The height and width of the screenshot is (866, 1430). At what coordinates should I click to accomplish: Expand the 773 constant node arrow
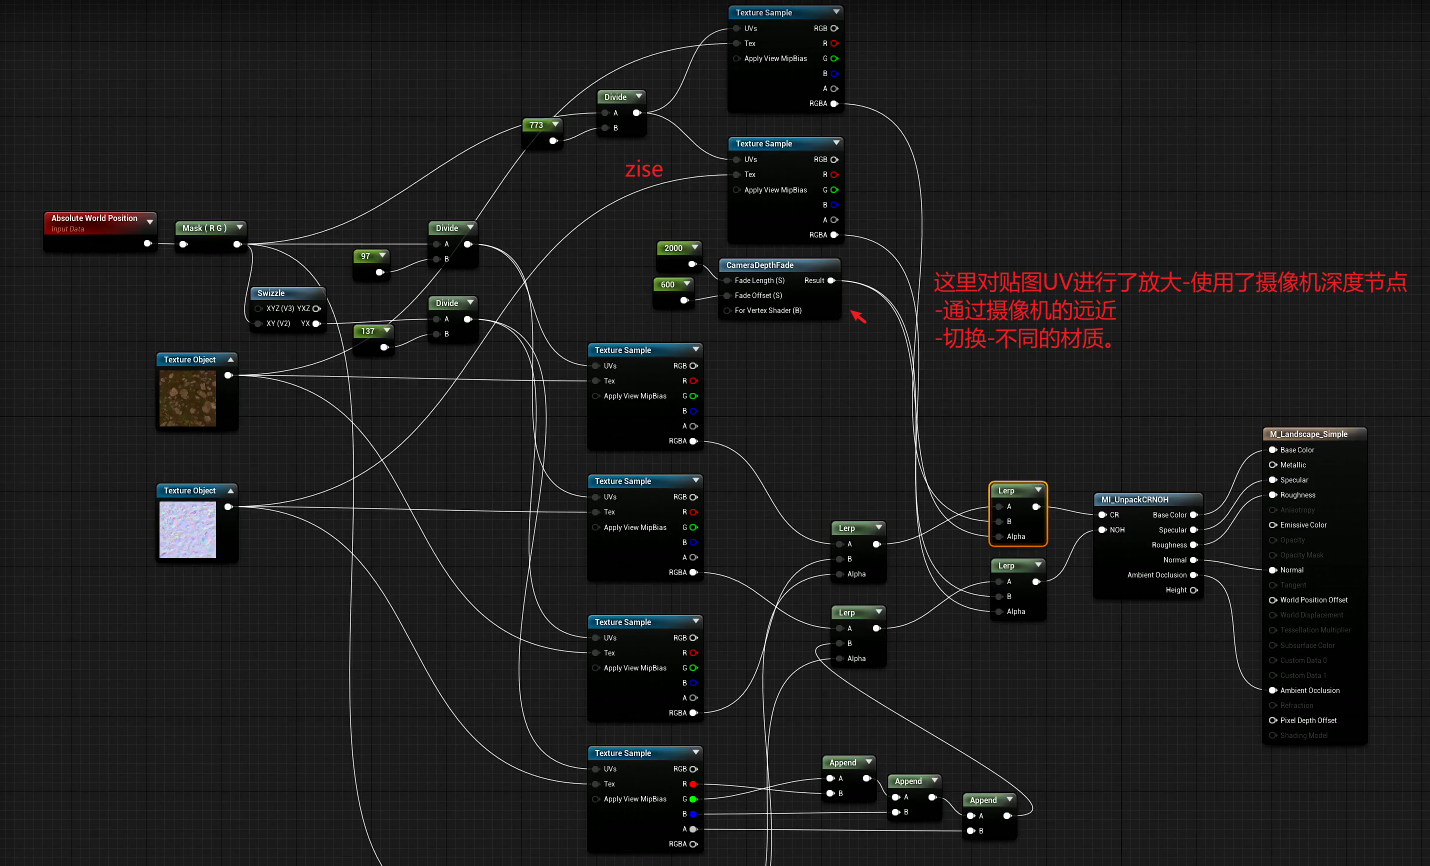pos(555,125)
